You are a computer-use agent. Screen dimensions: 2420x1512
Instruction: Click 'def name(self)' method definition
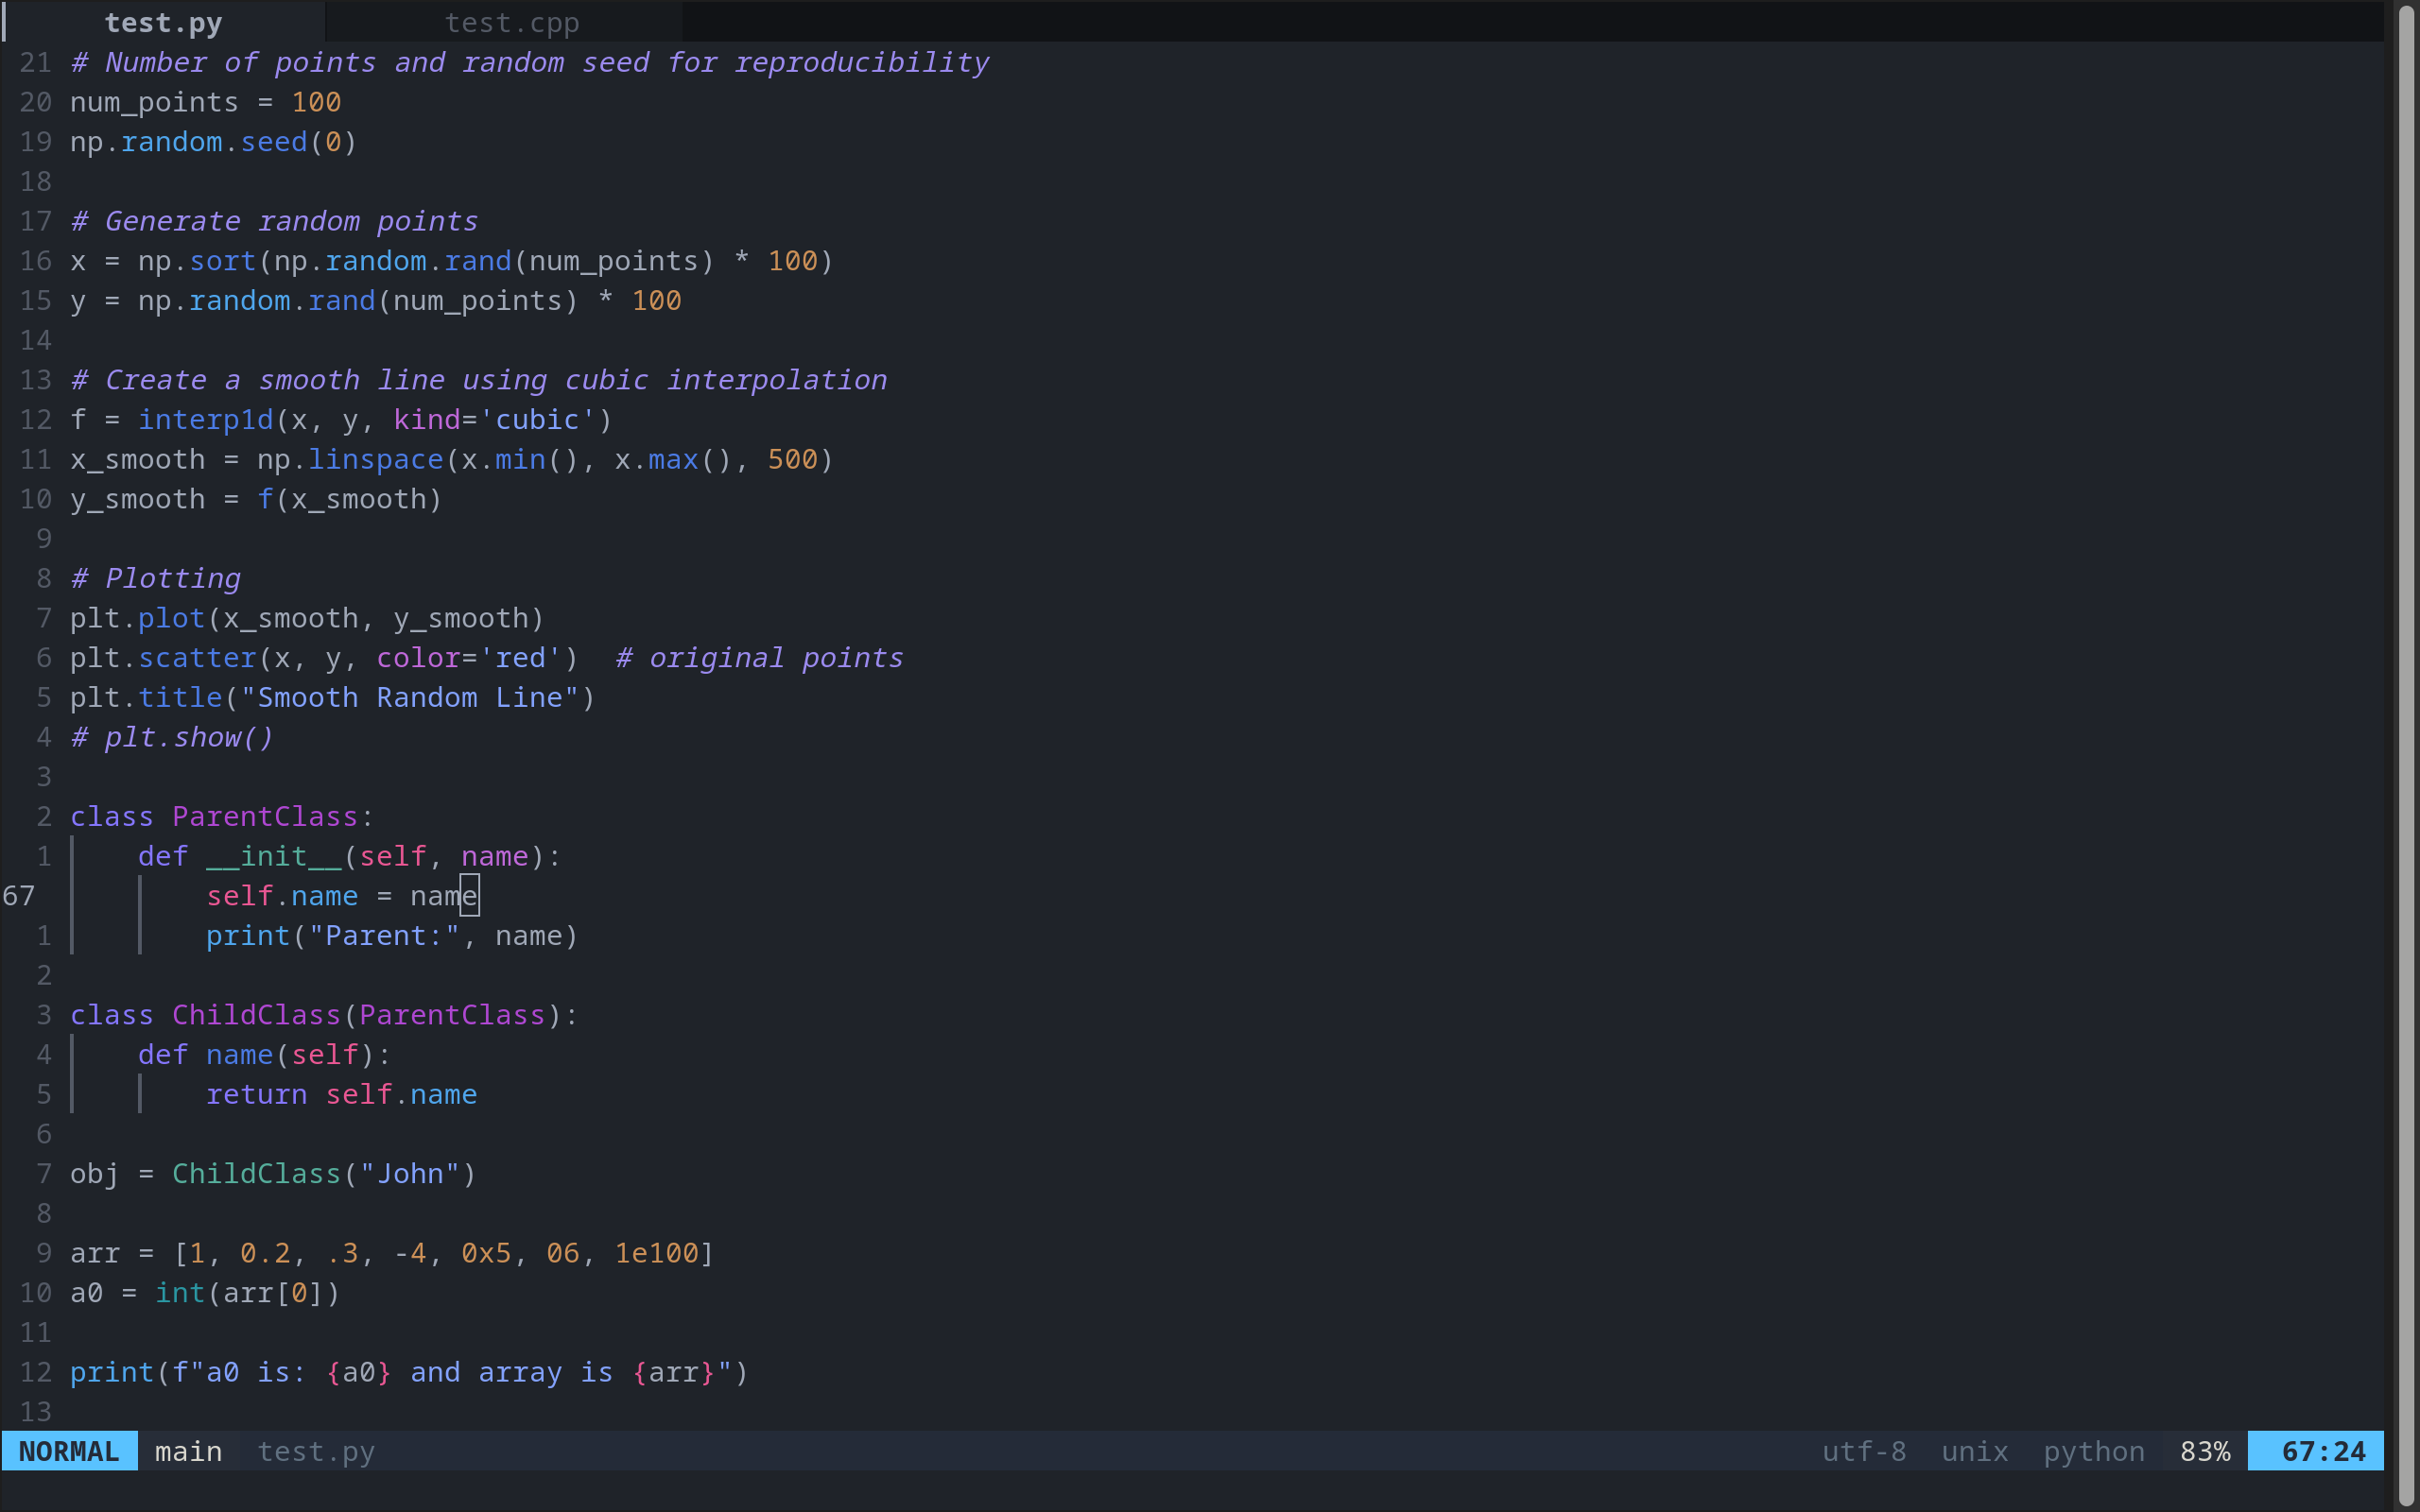coord(264,1055)
